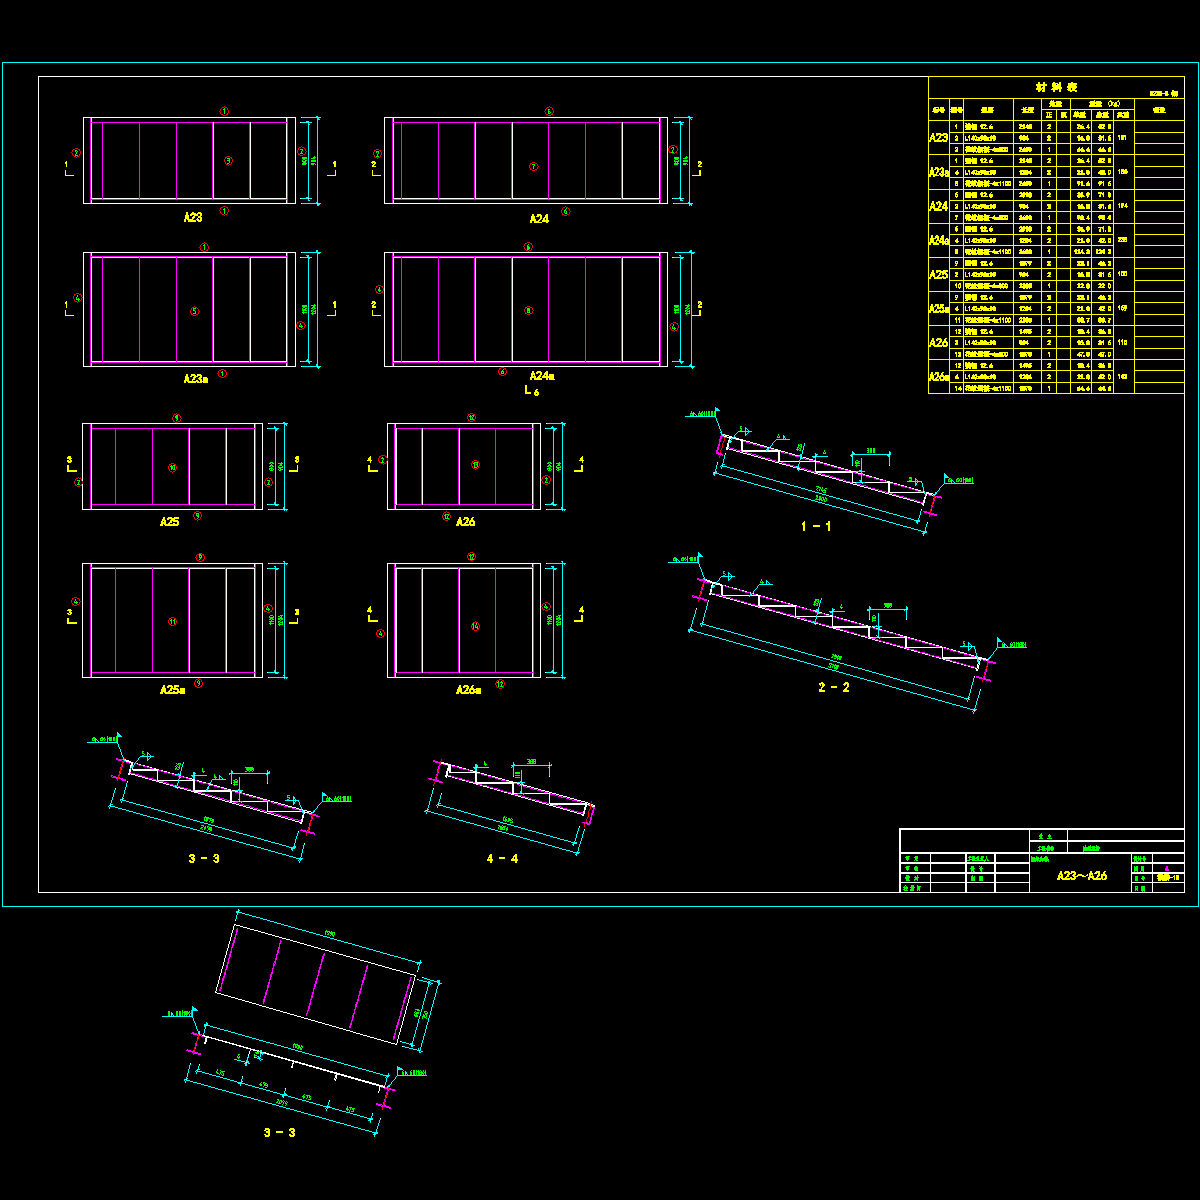Click the section 4 - 4 title

coord(502,858)
